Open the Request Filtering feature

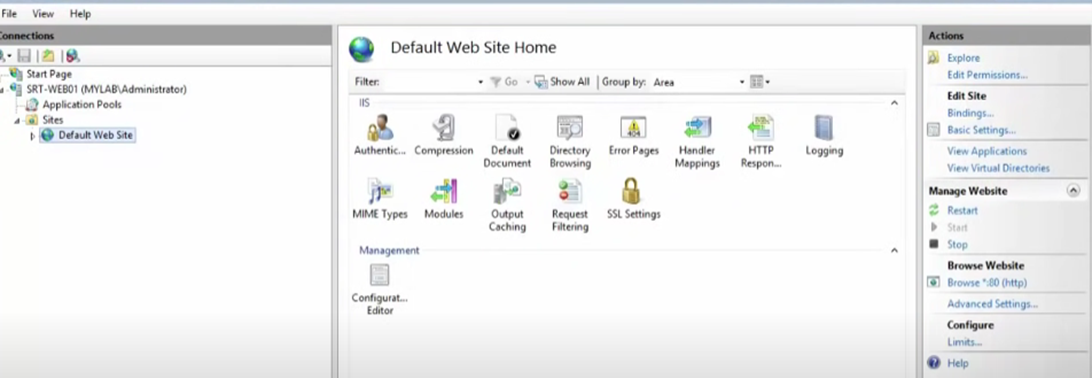pyautogui.click(x=570, y=191)
